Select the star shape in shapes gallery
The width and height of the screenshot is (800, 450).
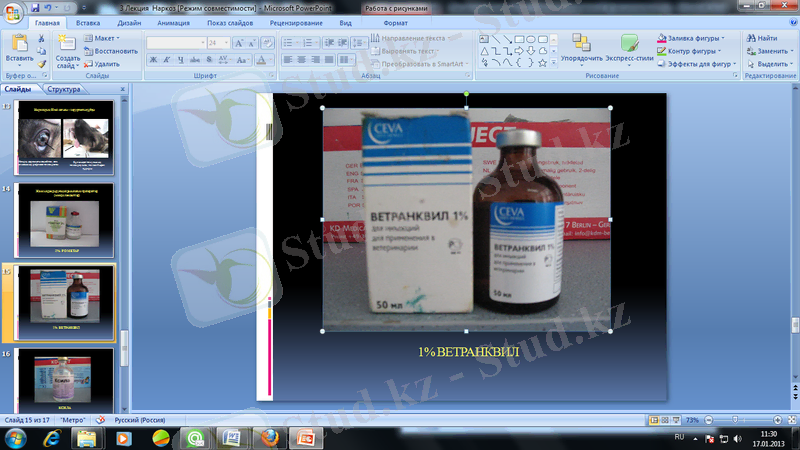[542, 63]
